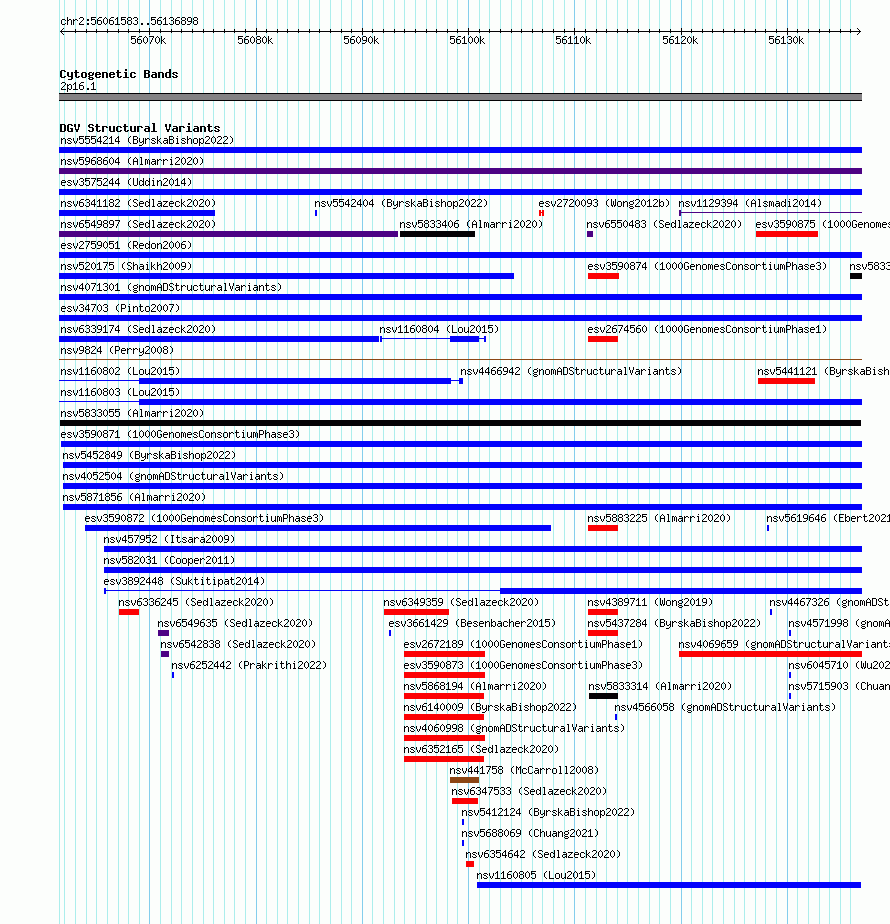Viewport: 890px width, 924px height.
Task: Click nsv457952 (Itsara2009) label
Action: (x=169, y=539)
